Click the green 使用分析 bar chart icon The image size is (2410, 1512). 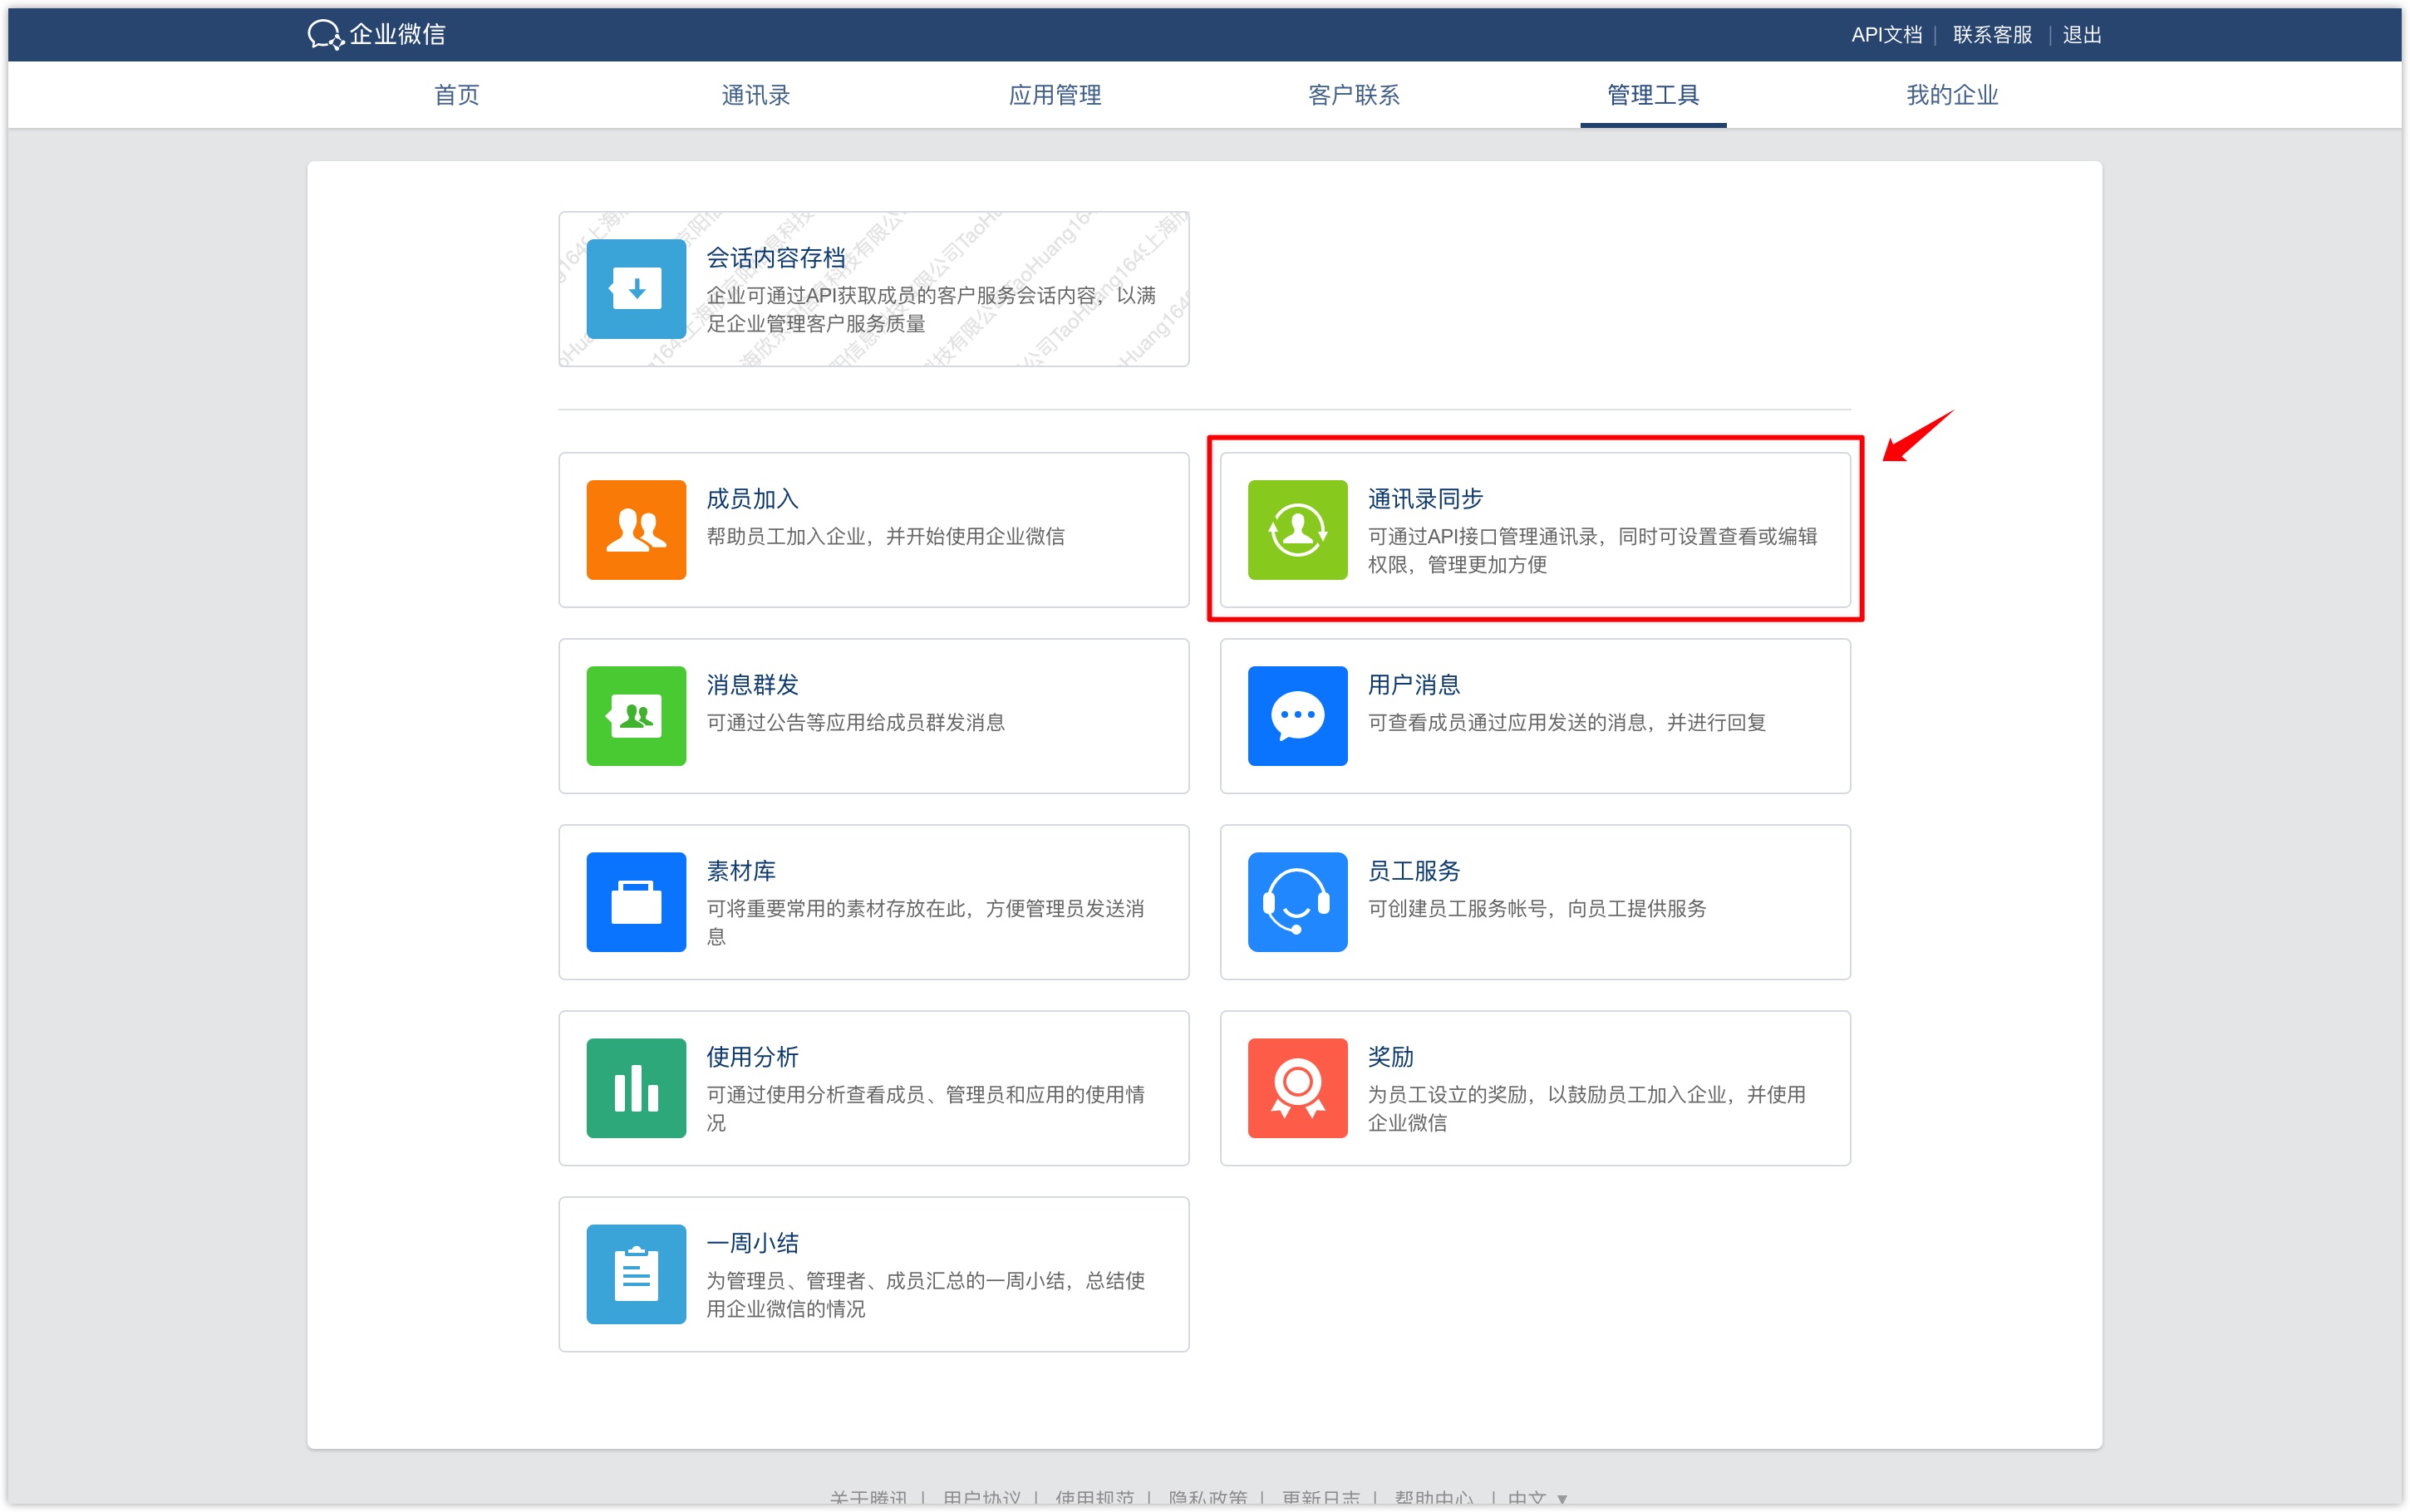636,1088
